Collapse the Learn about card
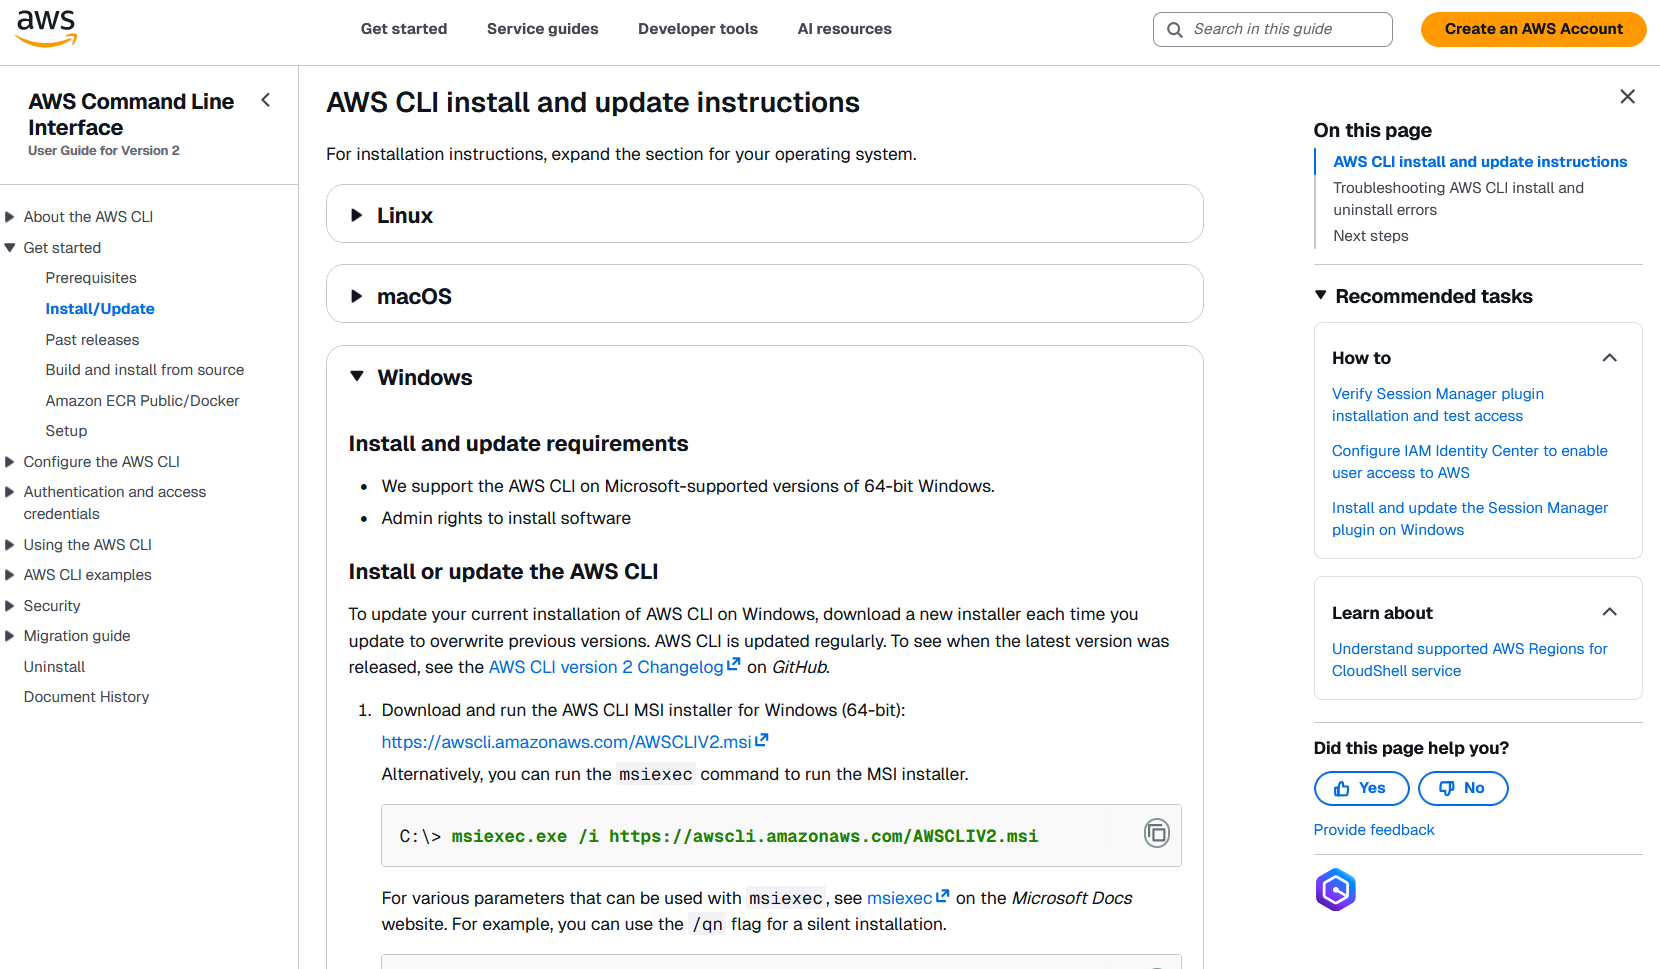Screen dimensions: 1660x969 point(1609,612)
